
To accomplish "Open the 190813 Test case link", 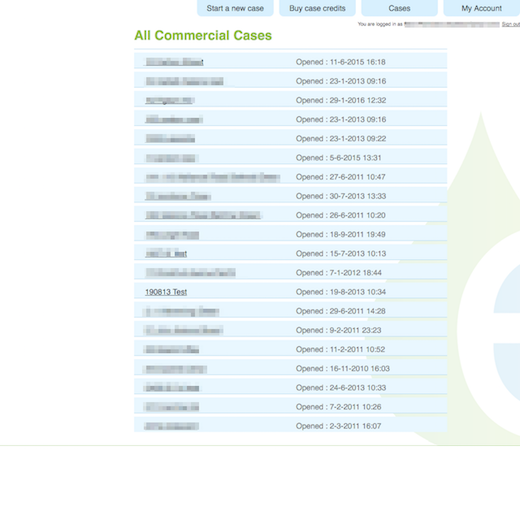I will (x=166, y=292).
